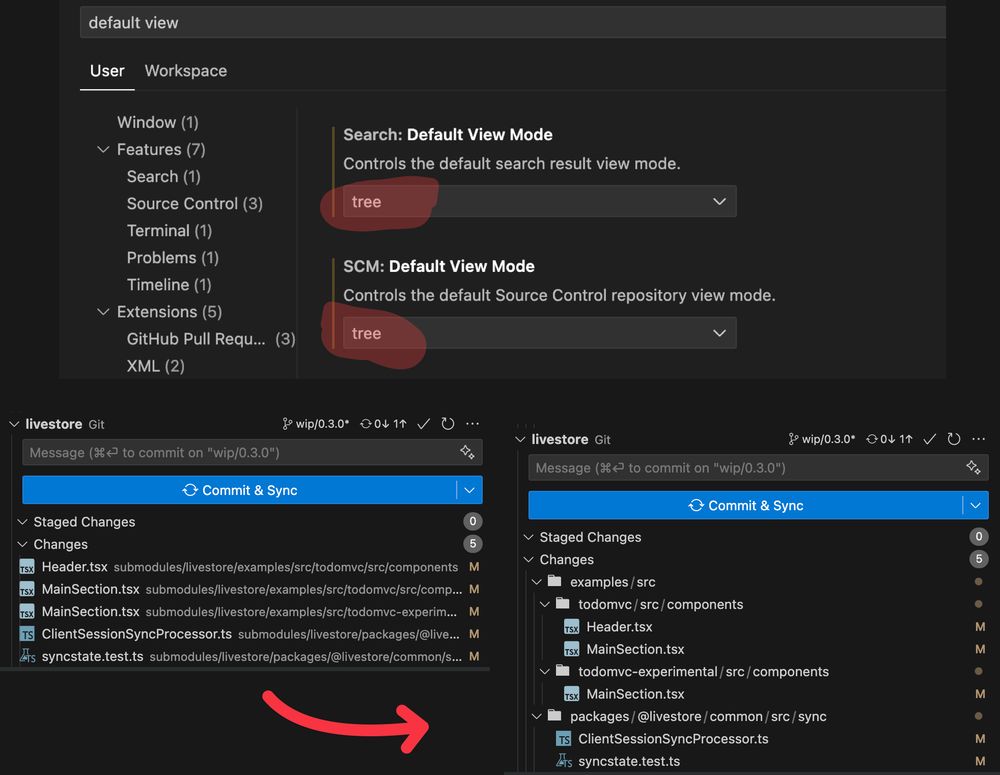Collapse the todomvc-experimental/src/components folder
This screenshot has height=775, width=1000.
pyautogui.click(x=545, y=672)
